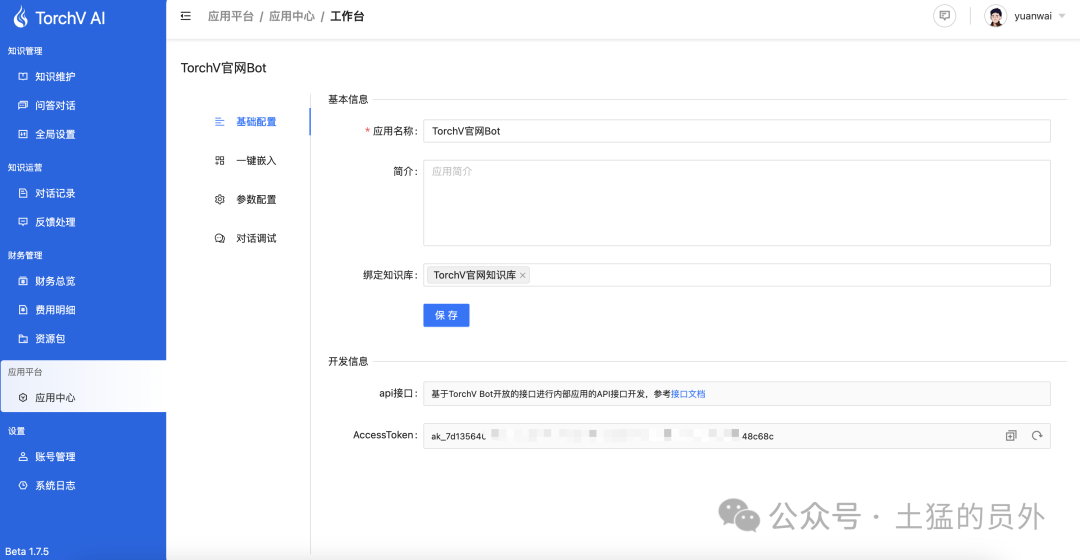
Task: Click the 账号管理 user icon
Action: 23,457
